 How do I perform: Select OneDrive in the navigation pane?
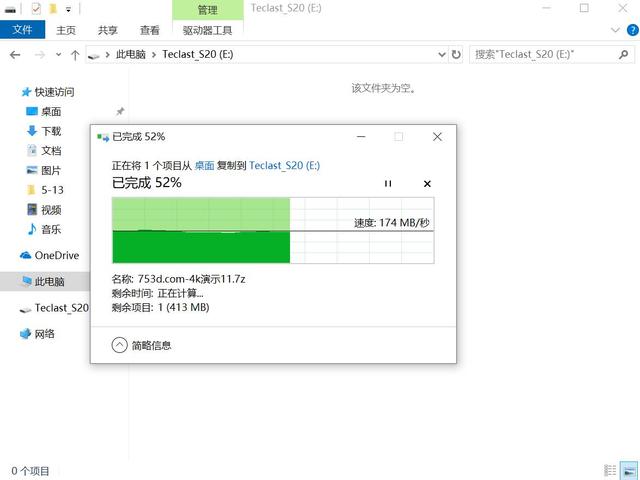point(56,256)
